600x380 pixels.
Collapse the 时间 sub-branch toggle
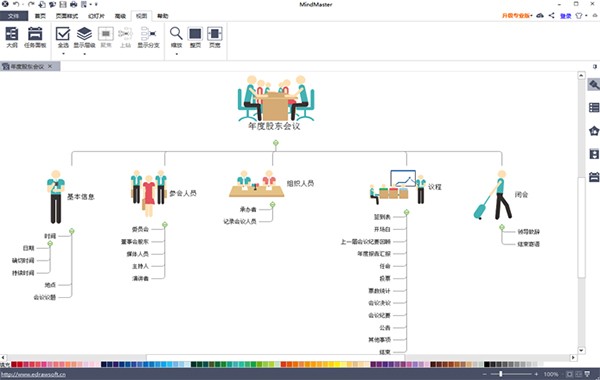pos(50,243)
